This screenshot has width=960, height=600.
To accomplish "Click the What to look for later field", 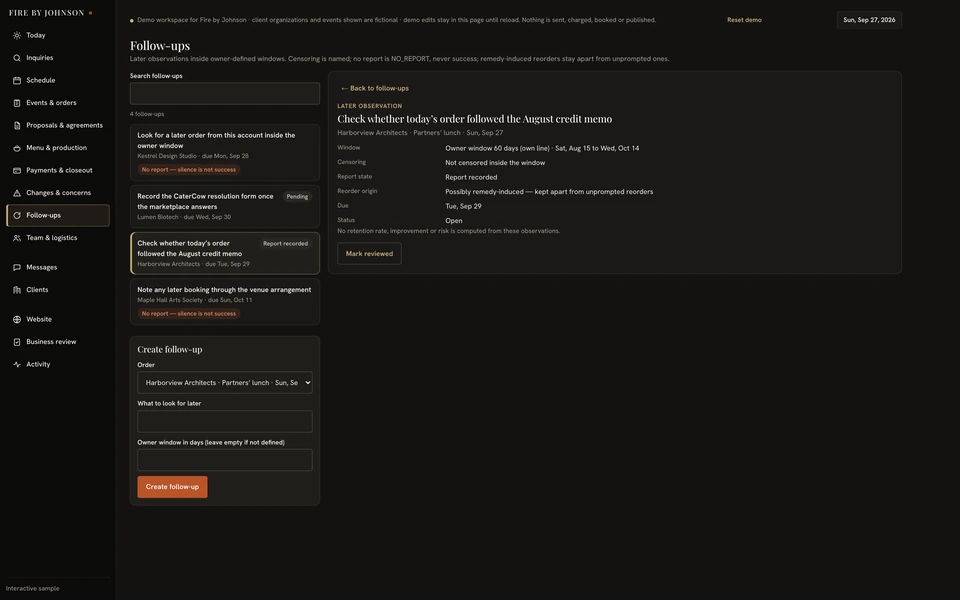I will [x=225, y=422].
